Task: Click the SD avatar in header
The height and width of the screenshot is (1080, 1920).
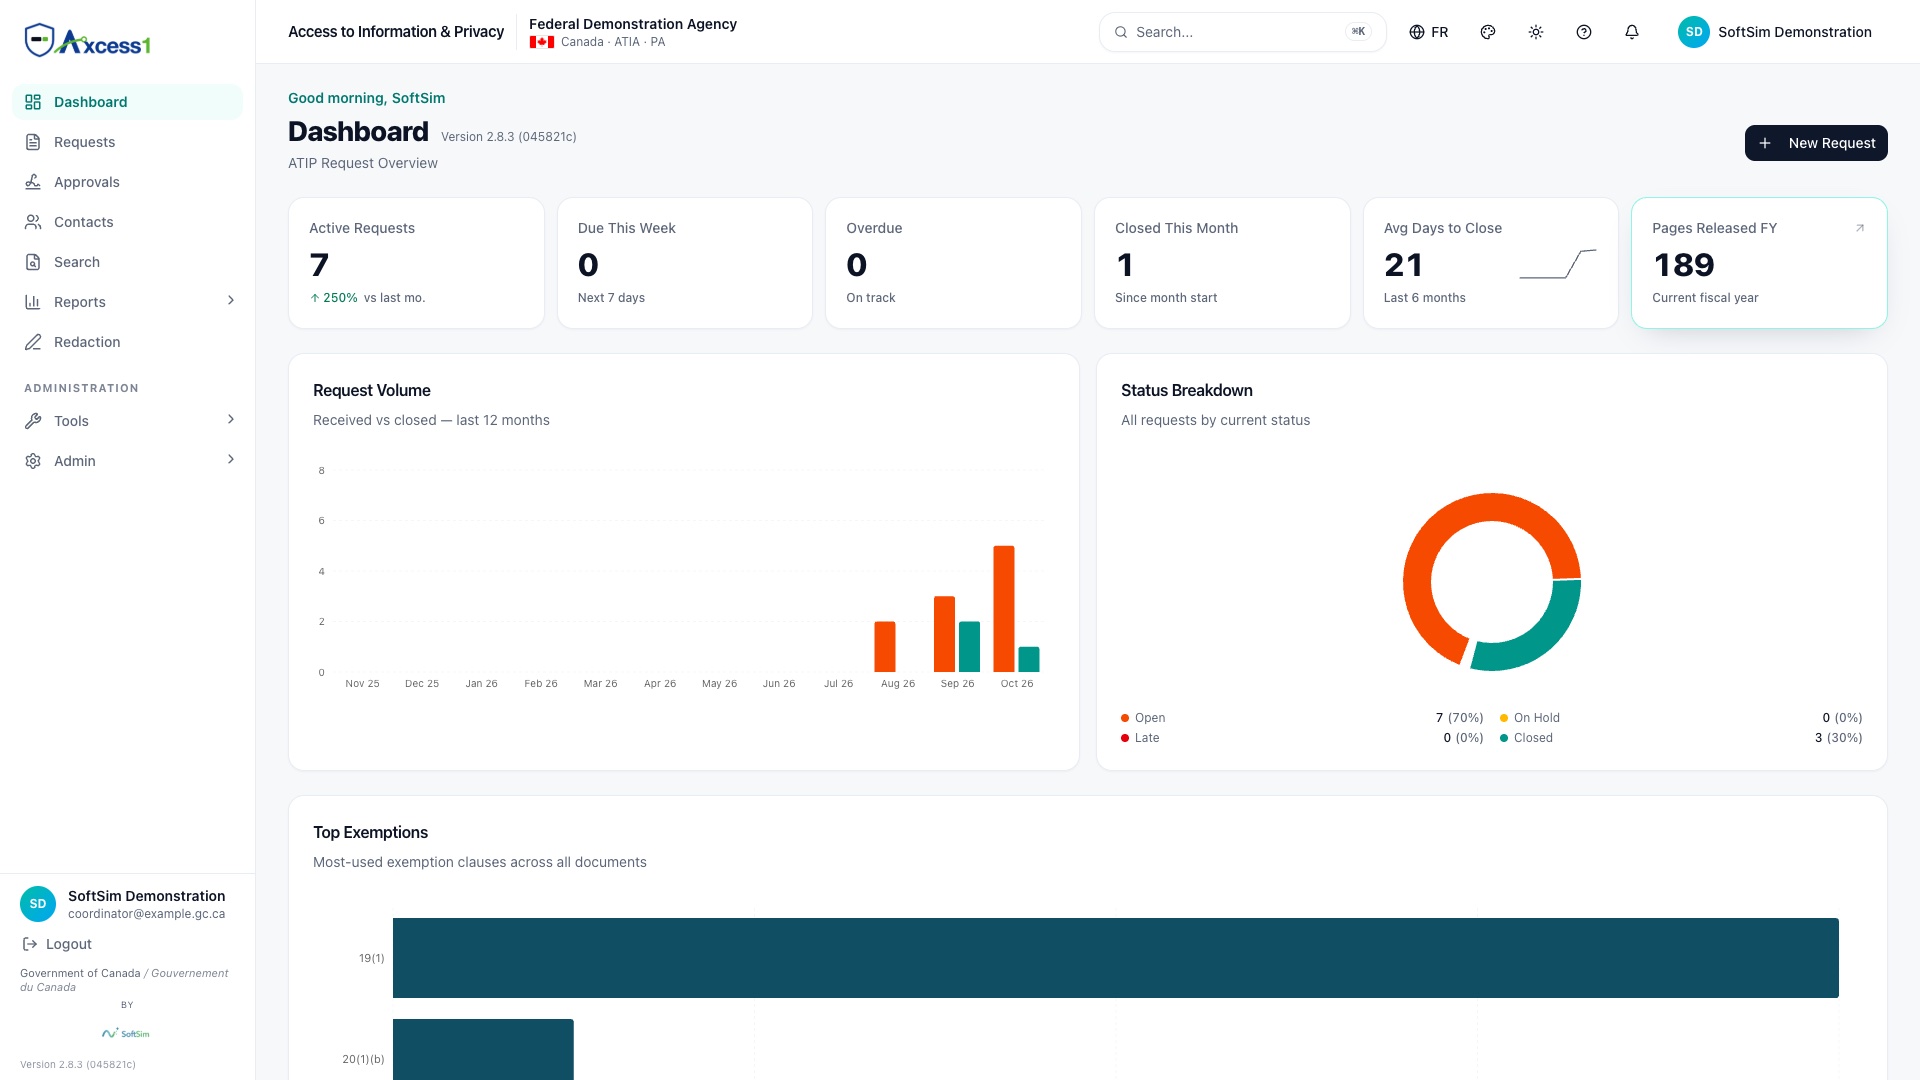Action: click(1694, 32)
